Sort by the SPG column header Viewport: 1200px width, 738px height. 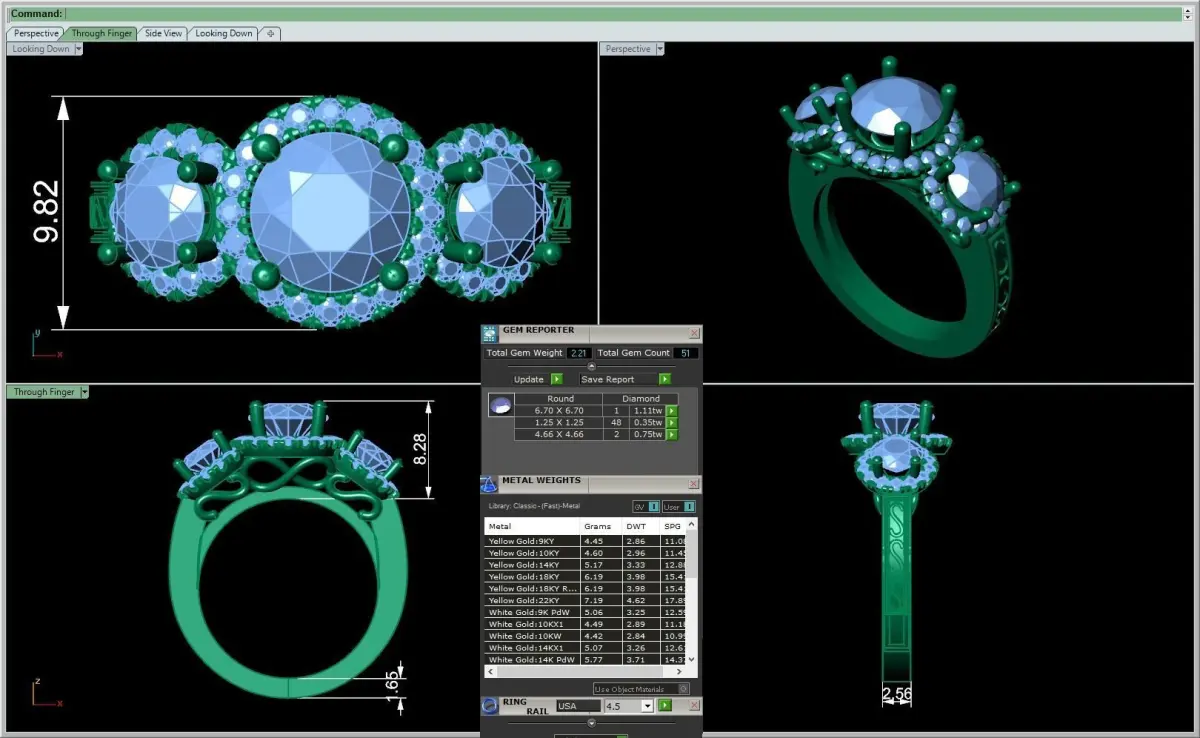pos(673,526)
